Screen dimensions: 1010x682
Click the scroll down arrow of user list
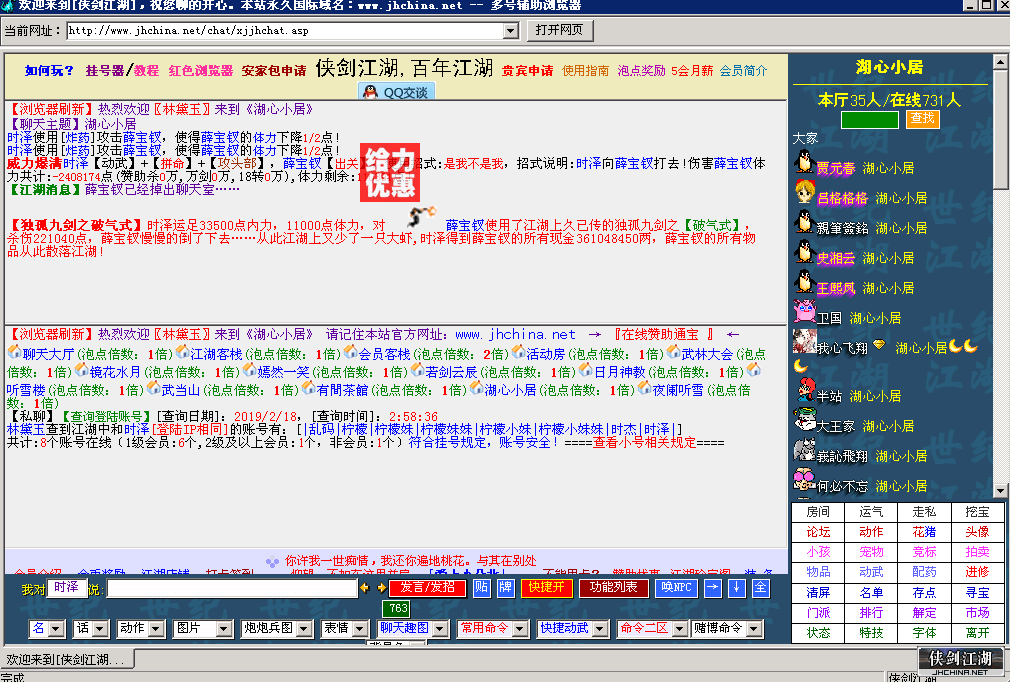point(1000,491)
